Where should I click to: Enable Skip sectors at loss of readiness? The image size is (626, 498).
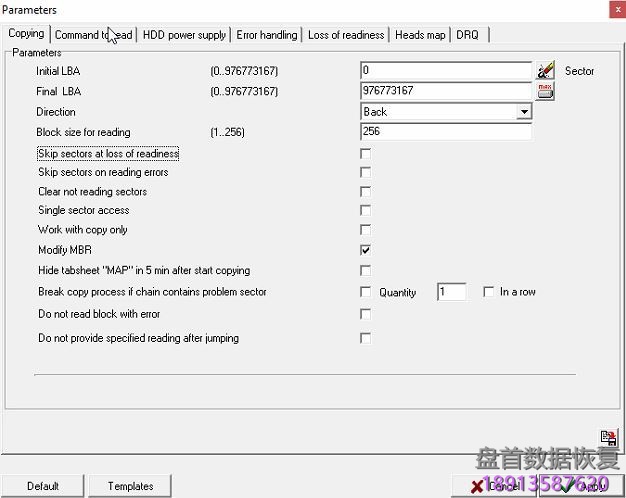365,154
